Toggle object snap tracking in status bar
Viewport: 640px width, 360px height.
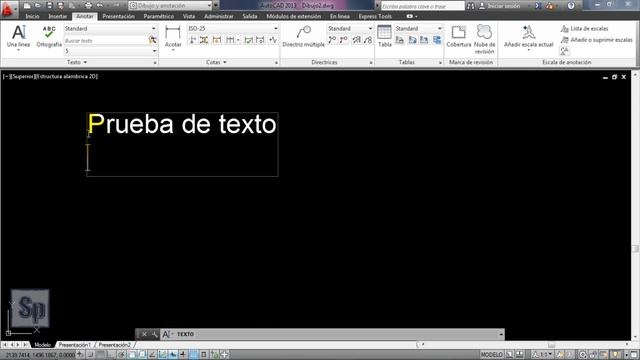click(152, 355)
